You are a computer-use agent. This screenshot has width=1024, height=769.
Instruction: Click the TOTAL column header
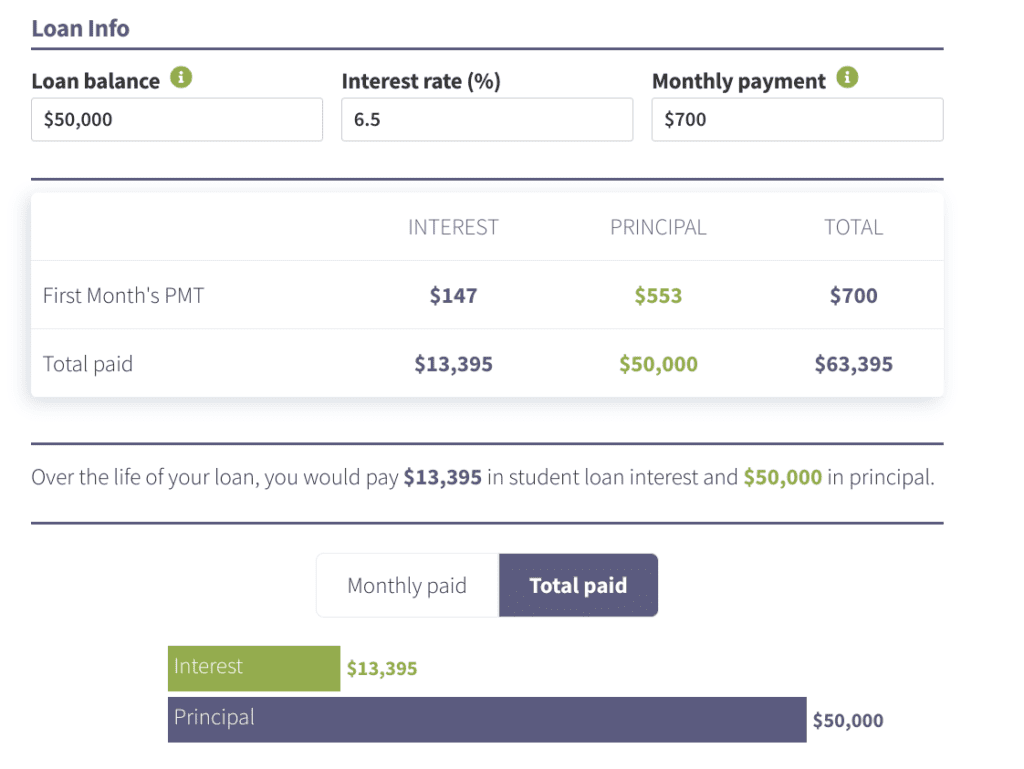coord(853,227)
